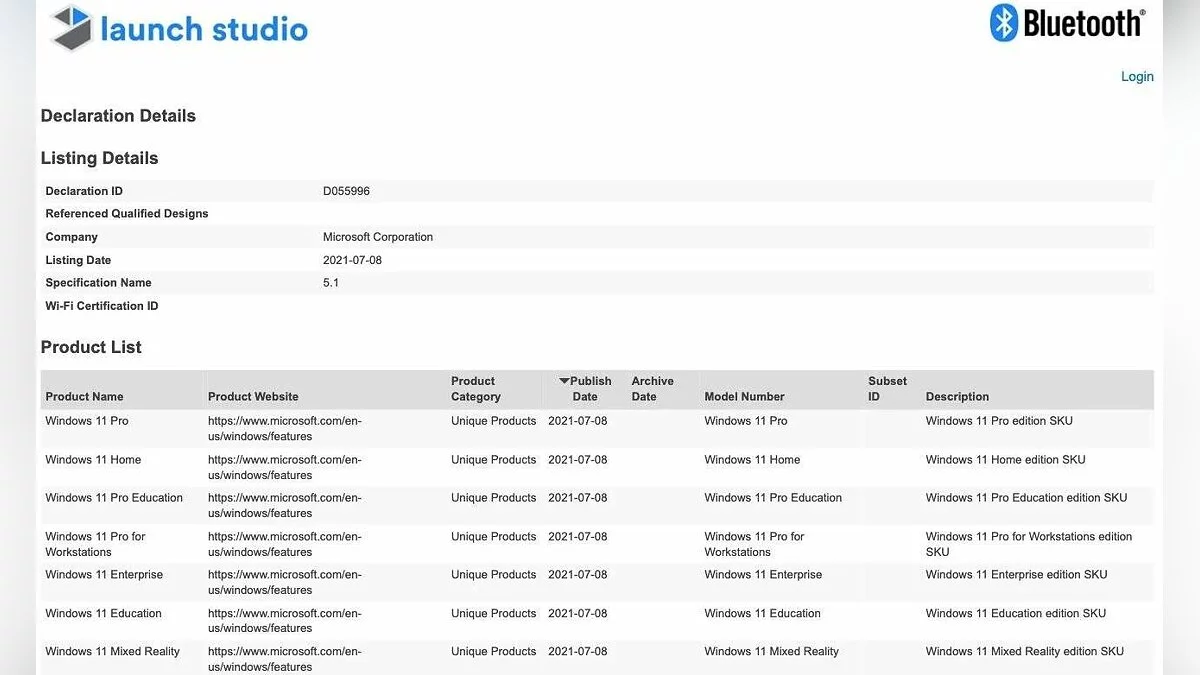Select description Windows 11 Home edition SKU
This screenshot has width=1200, height=675.
coord(1006,460)
